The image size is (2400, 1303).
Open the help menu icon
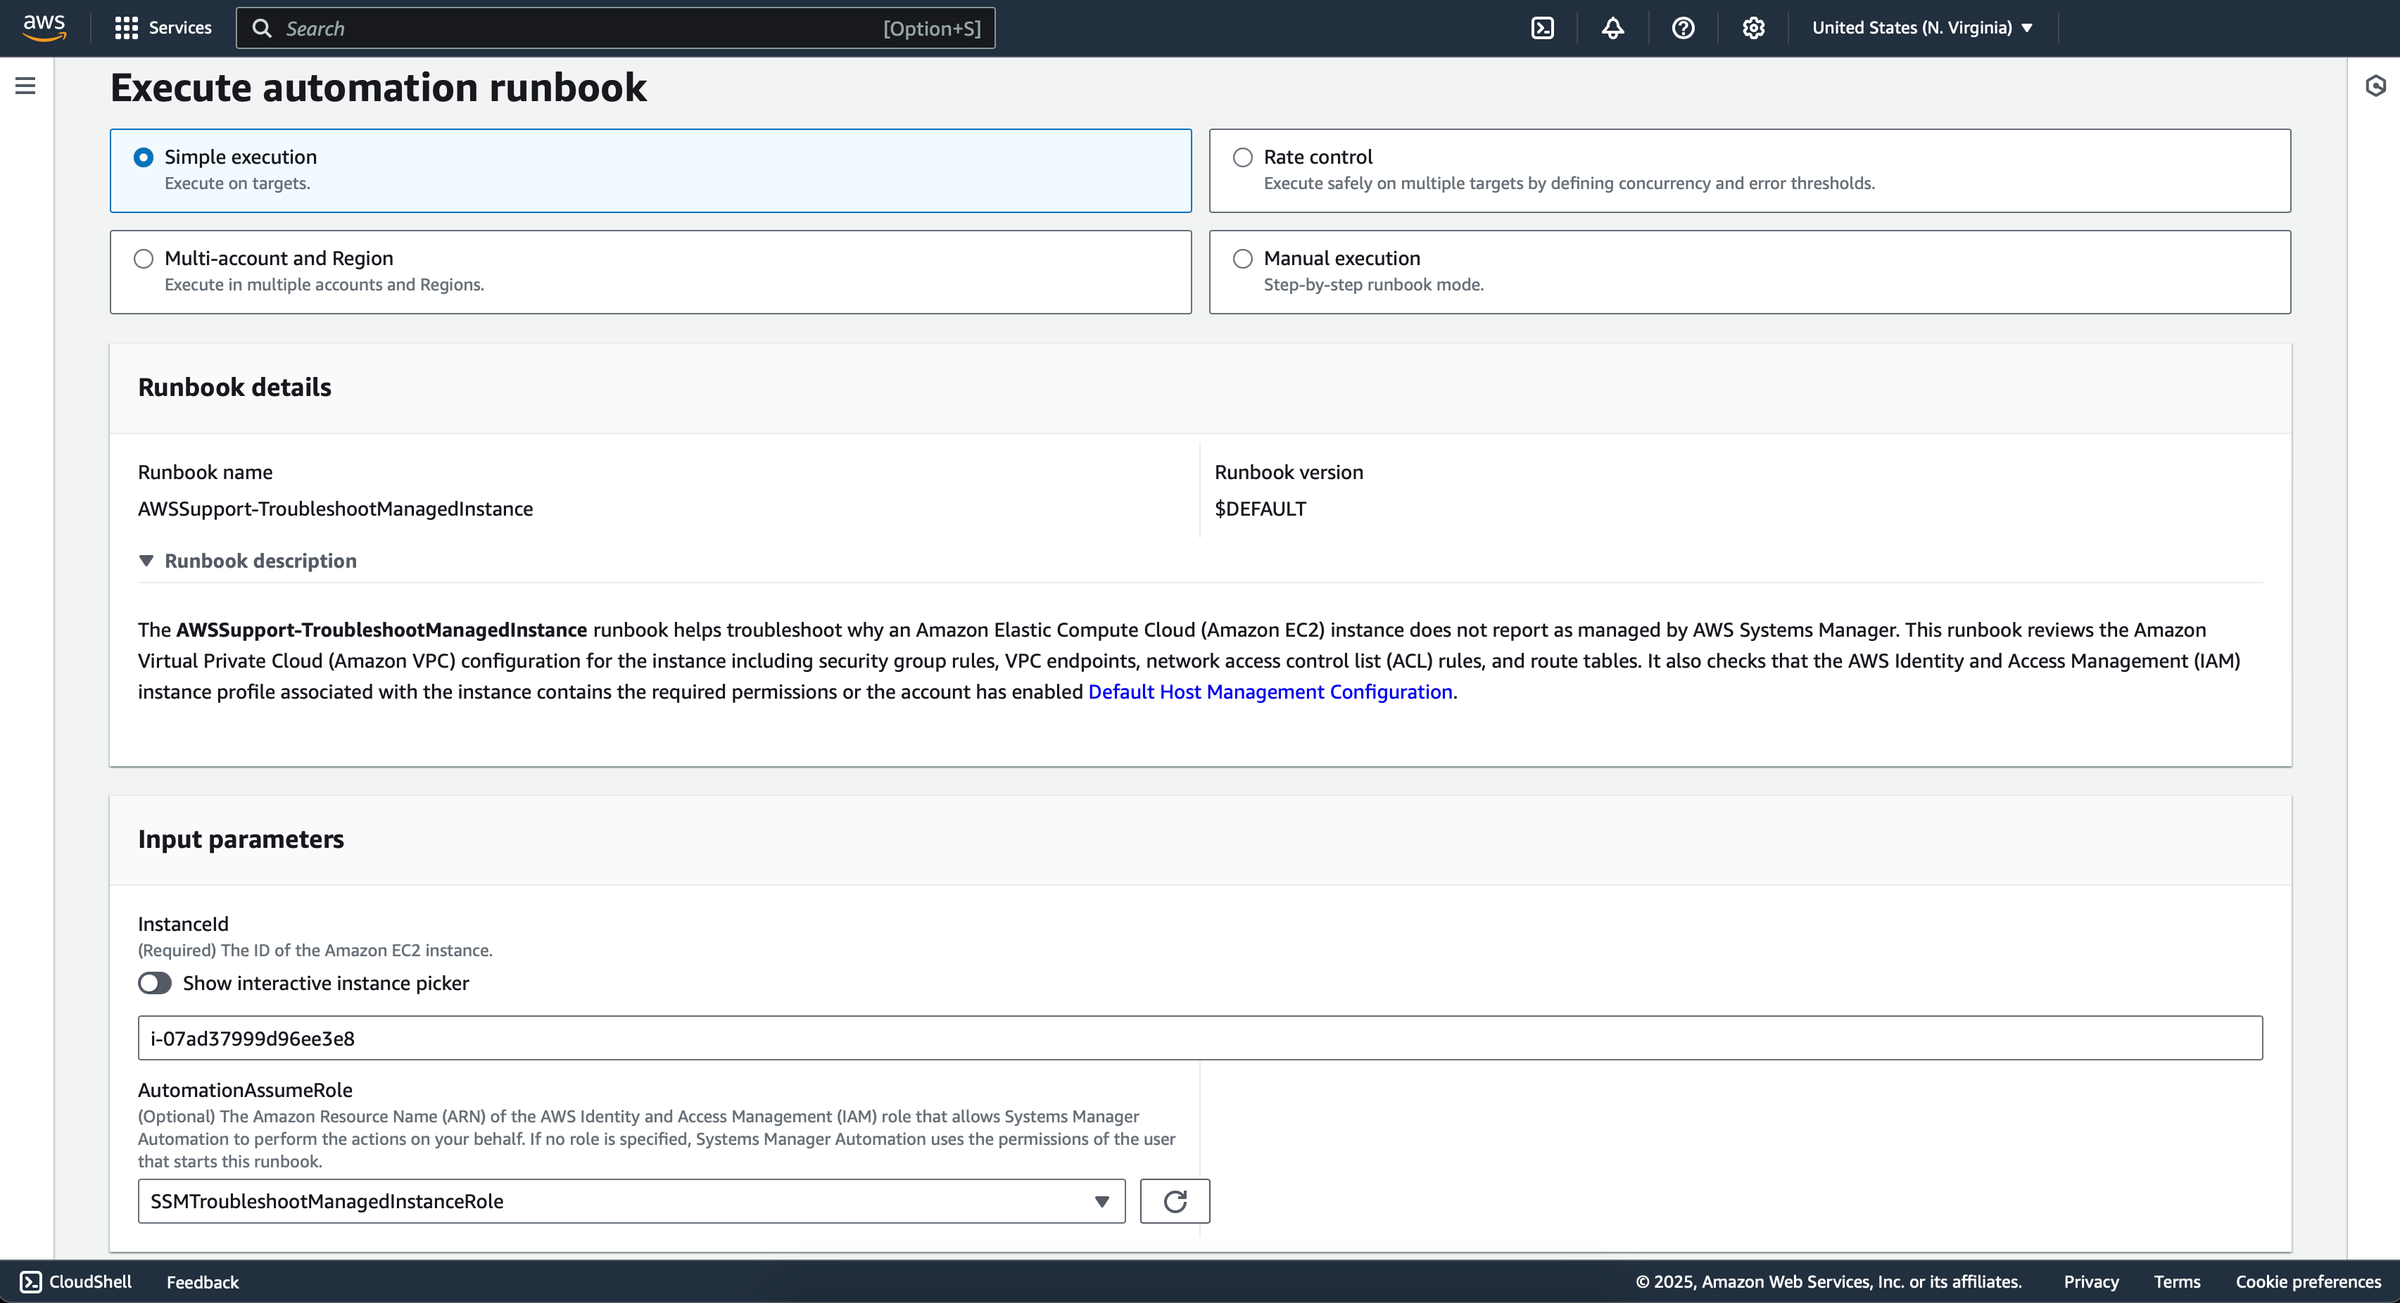point(1683,28)
